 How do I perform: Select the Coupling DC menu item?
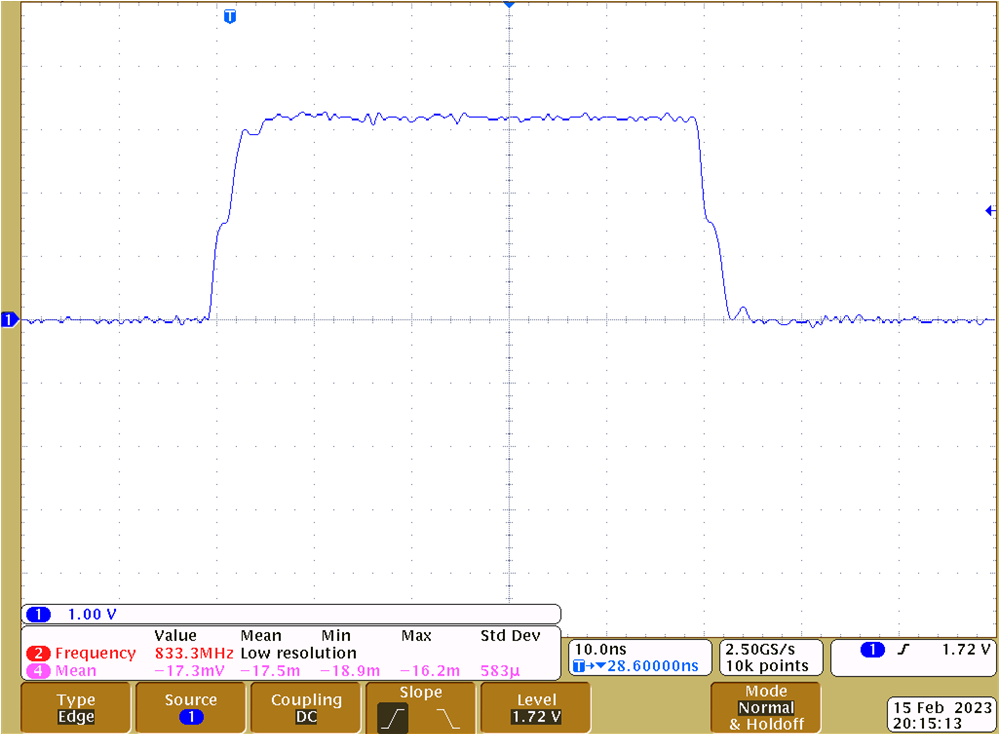(305, 707)
